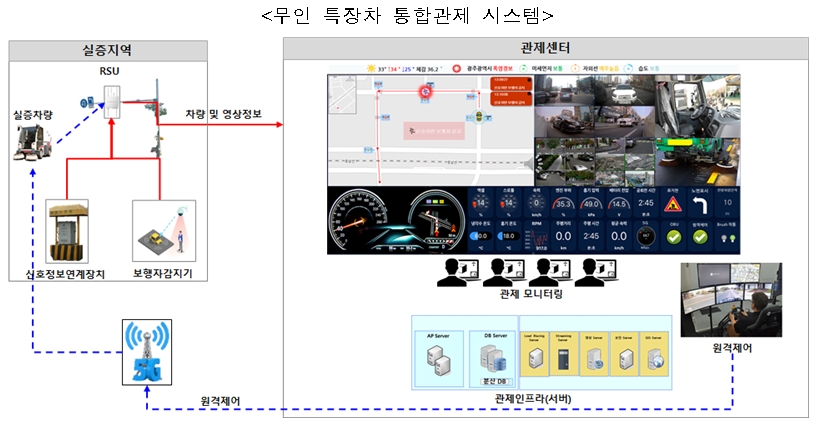Open the sweeper brush camera feed
Image resolution: width=821 pixels, height=430 pixels.
point(697,162)
